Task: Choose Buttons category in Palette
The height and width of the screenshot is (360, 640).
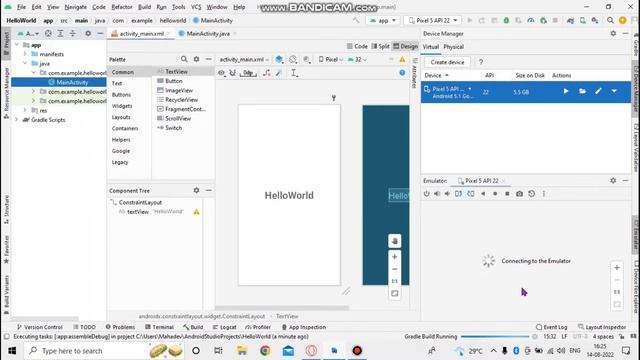Action: tap(121, 95)
